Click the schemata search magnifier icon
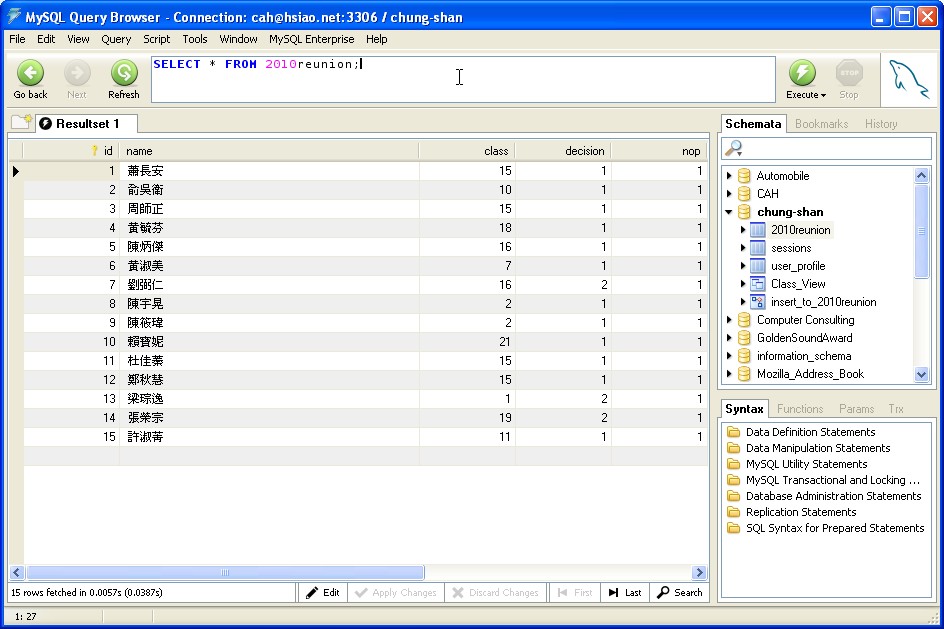The height and width of the screenshot is (629, 944). click(x=734, y=148)
